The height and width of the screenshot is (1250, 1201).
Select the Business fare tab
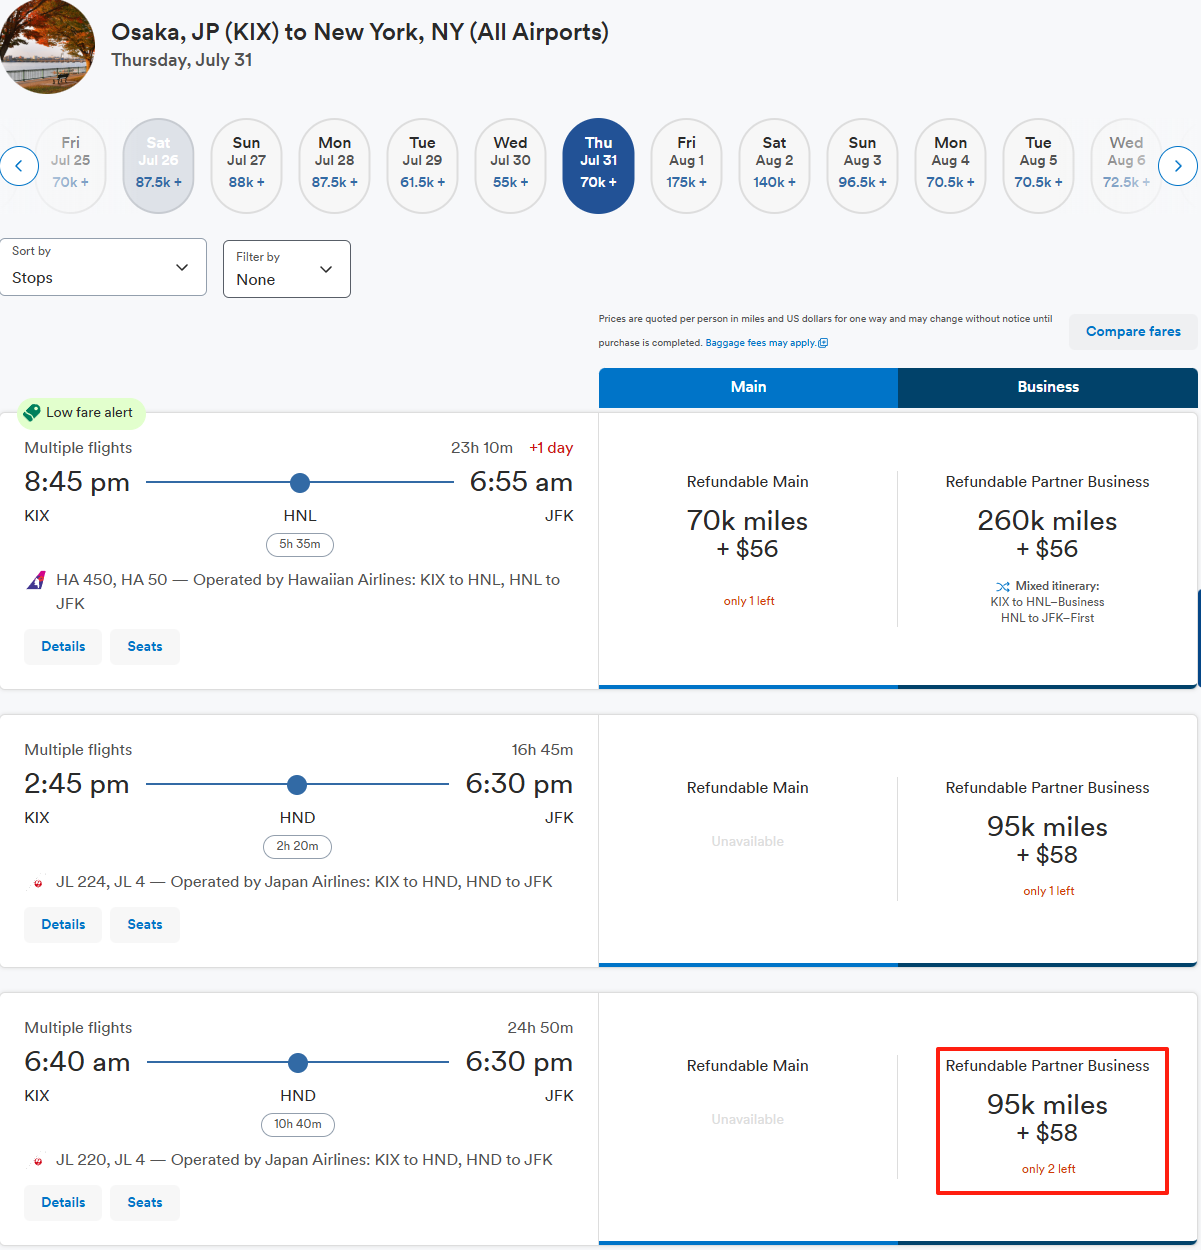coord(1048,387)
